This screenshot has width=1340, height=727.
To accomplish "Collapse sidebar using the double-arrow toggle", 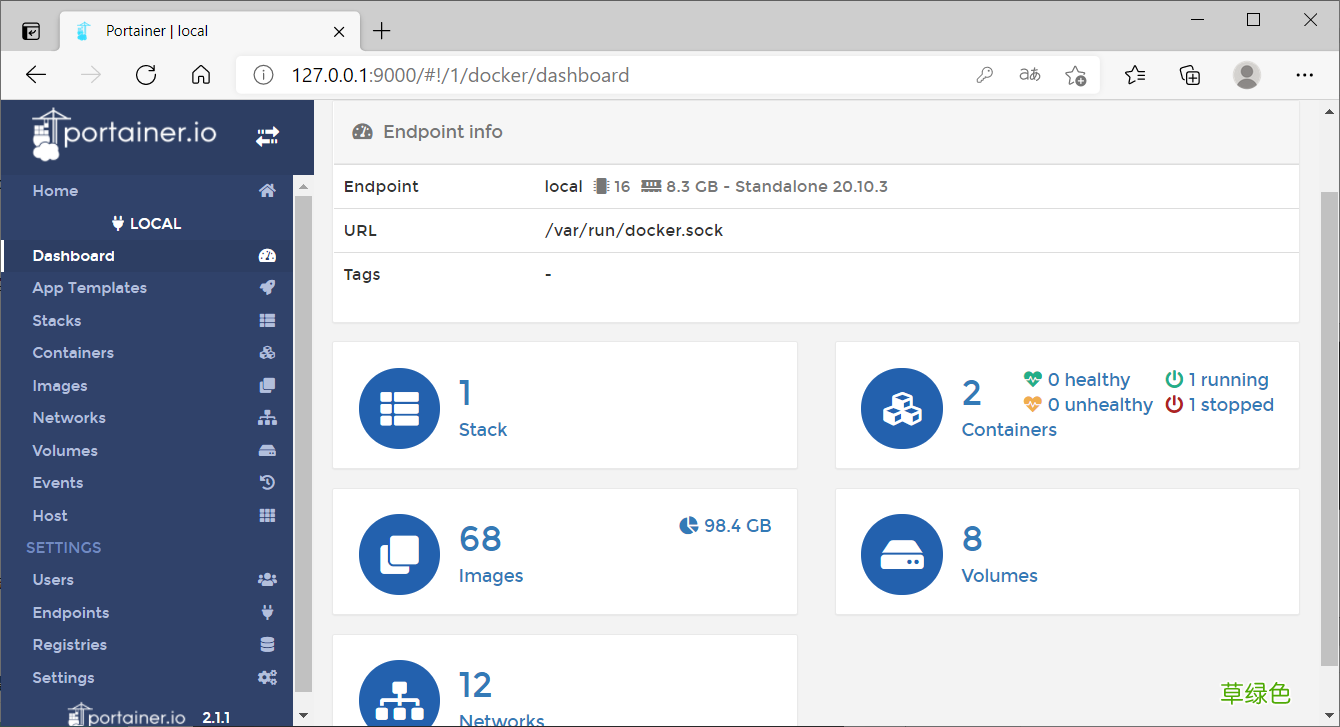I will (267, 135).
